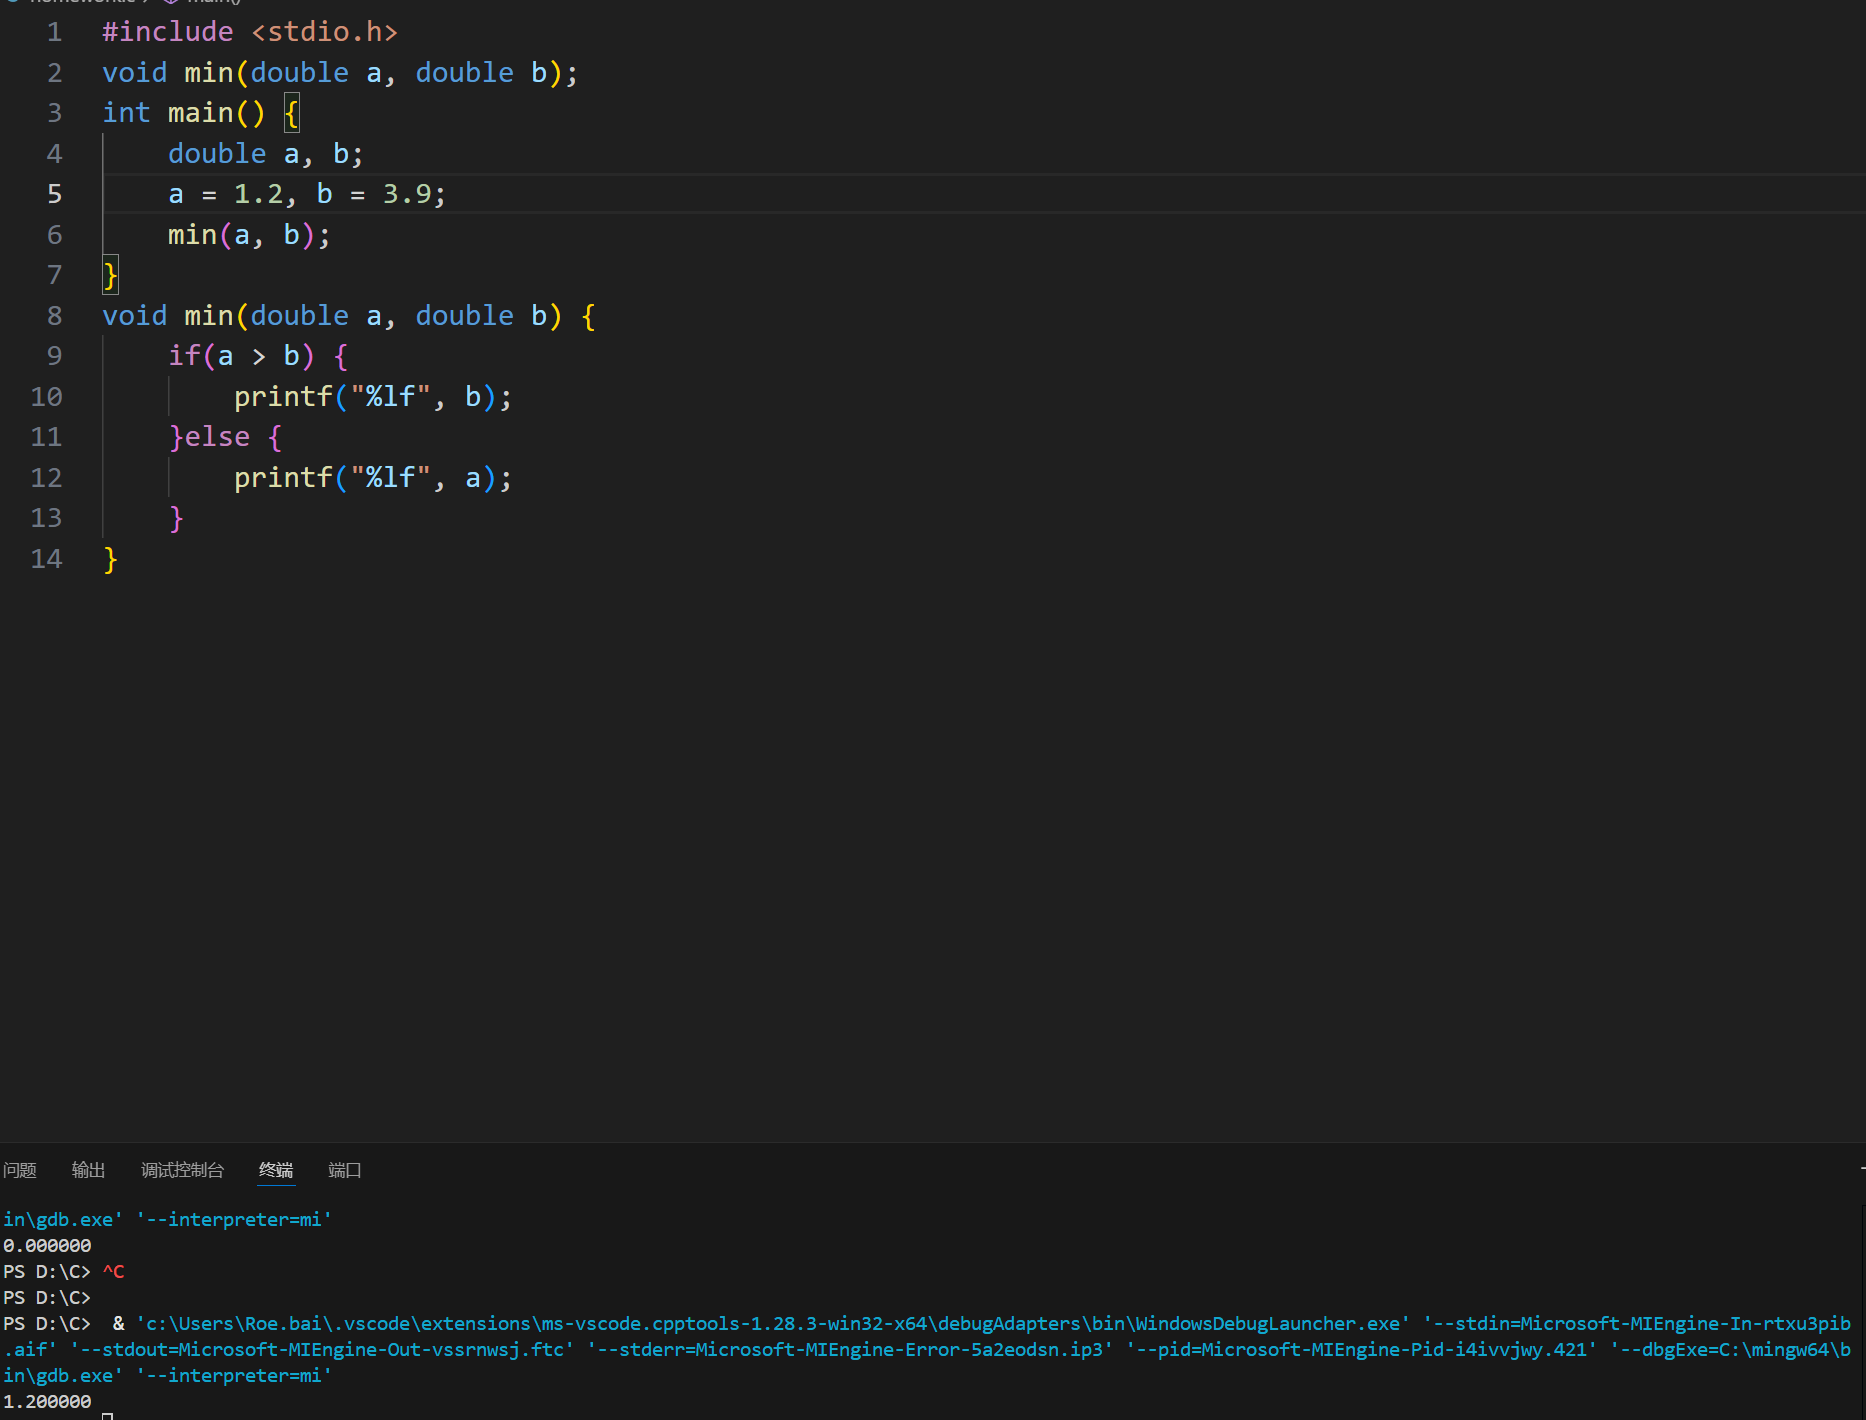
Task: Click line number 1 in the gutter
Action: (x=54, y=32)
